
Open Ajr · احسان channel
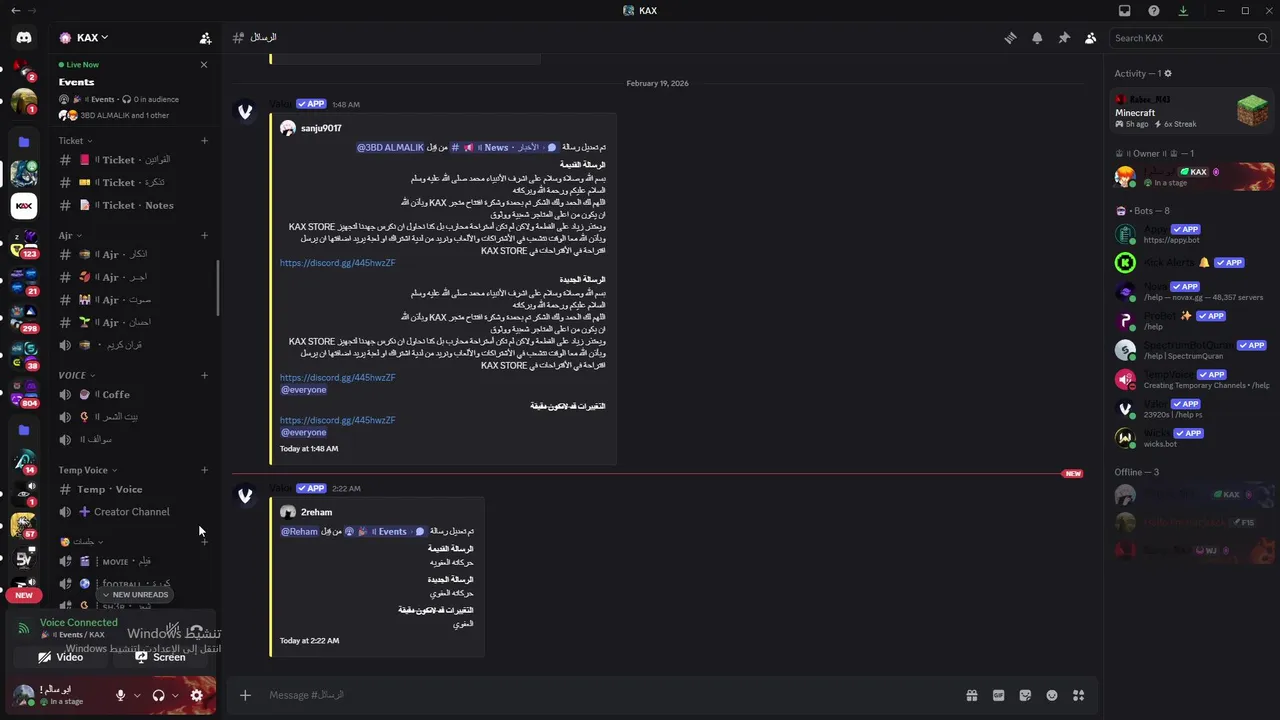click(133, 322)
